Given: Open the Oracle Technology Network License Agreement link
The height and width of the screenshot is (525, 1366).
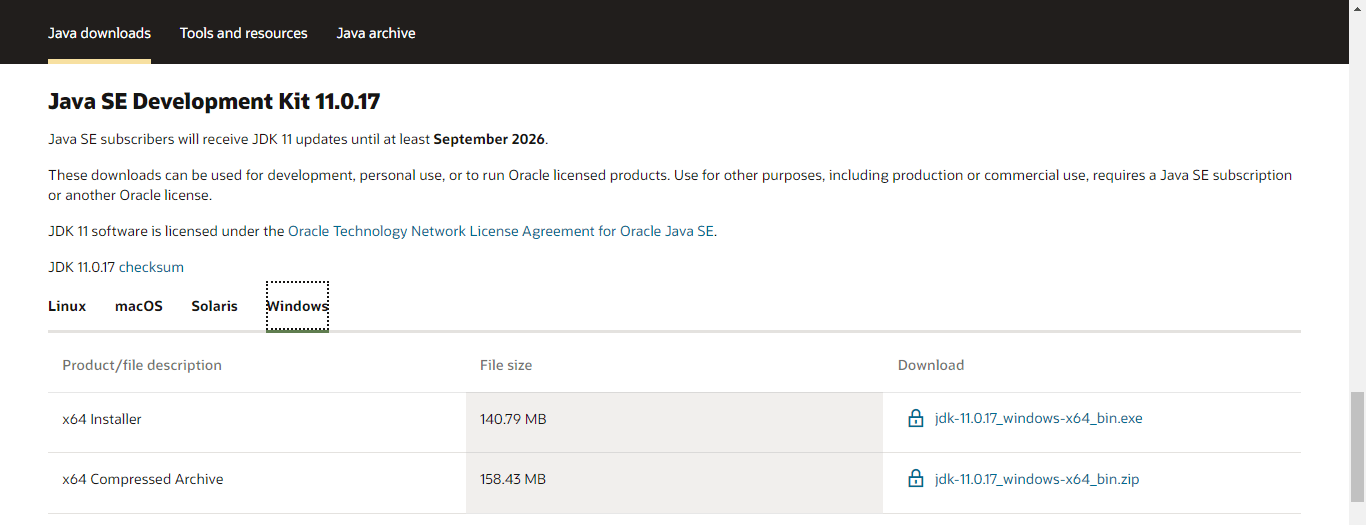Looking at the screenshot, I should (501, 231).
